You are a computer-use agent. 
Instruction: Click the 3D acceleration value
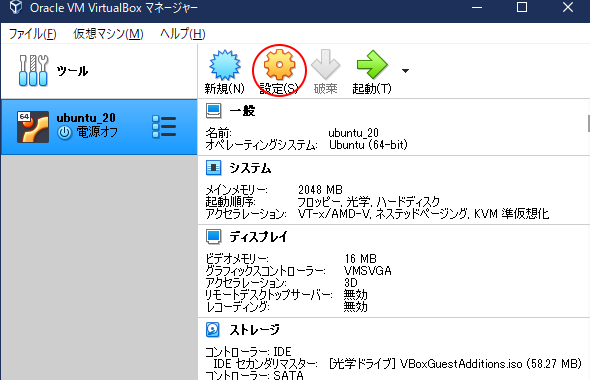pos(351,283)
